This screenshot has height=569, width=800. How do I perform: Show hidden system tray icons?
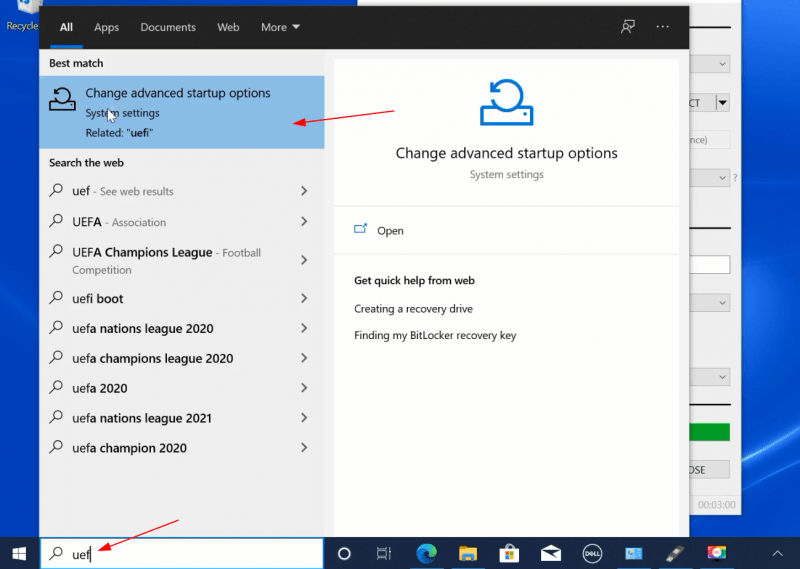point(778,553)
